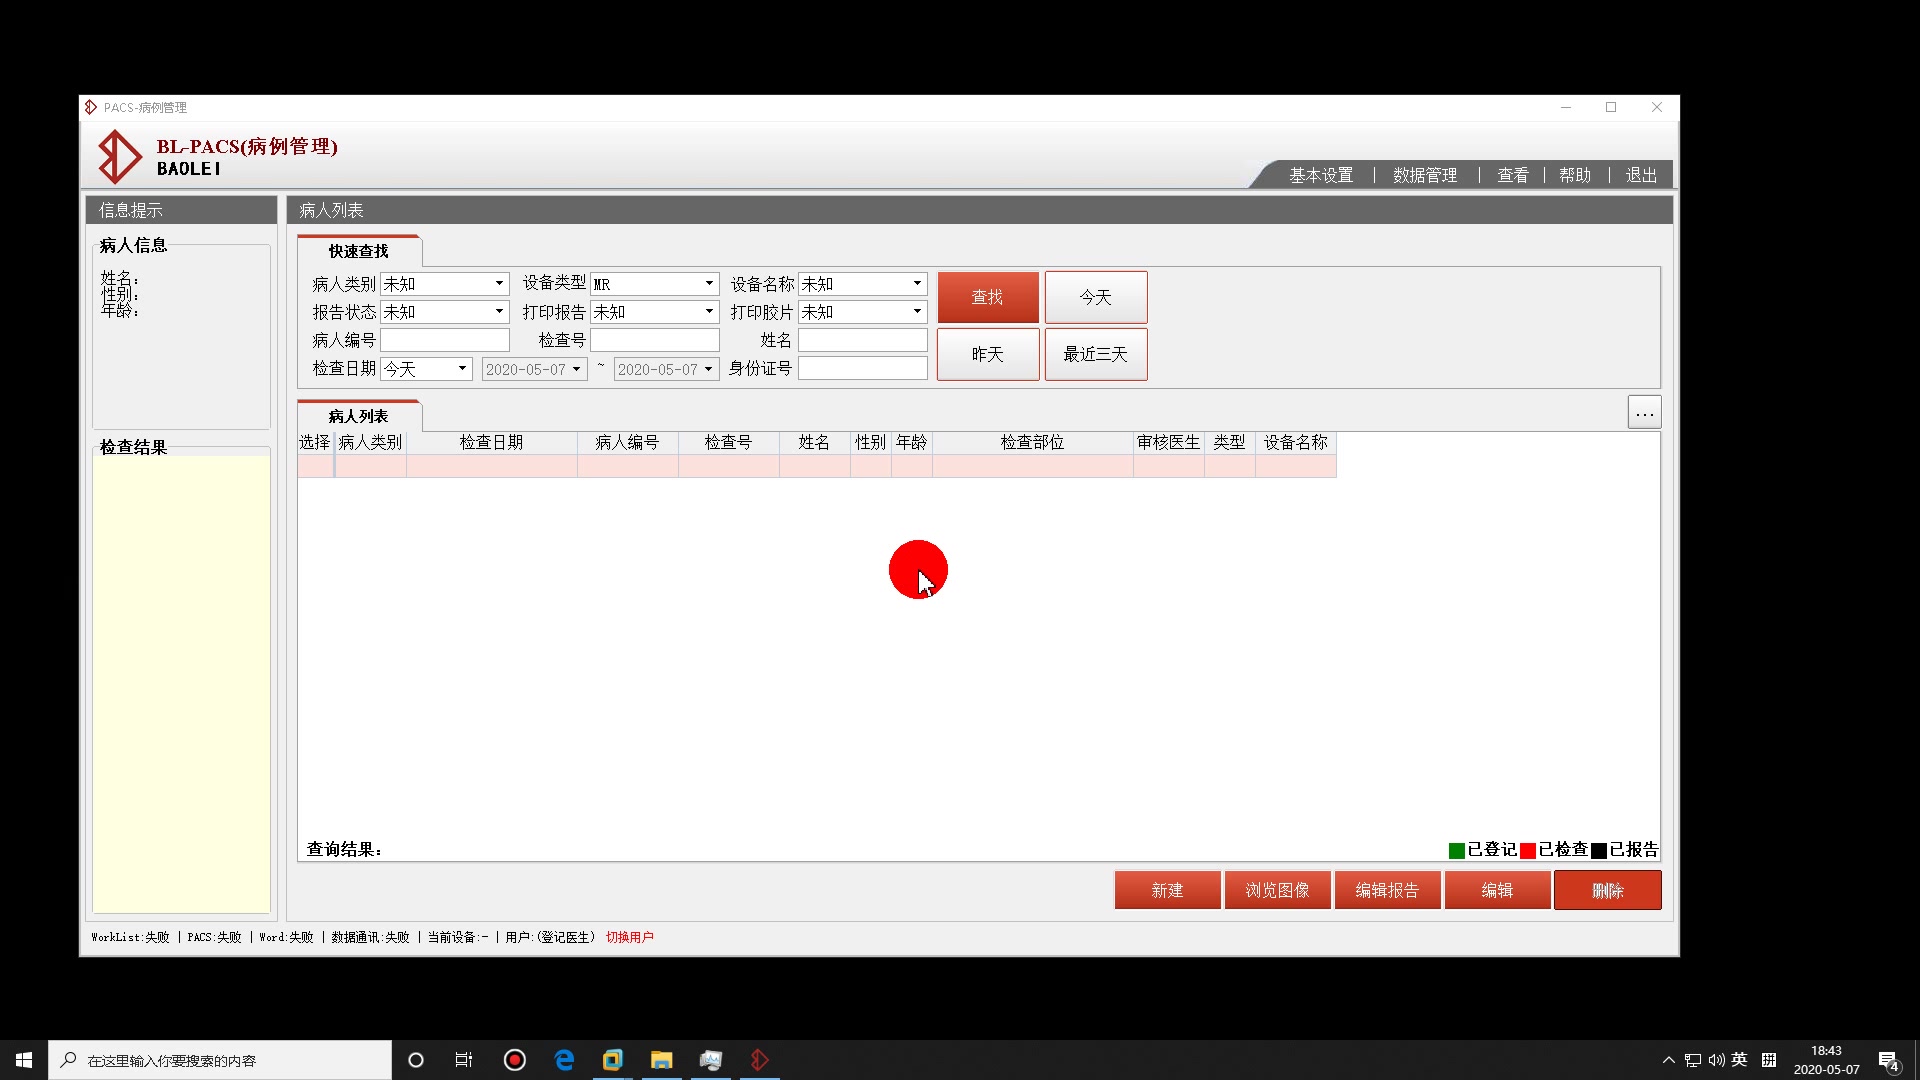Open the 报告状态 dropdown
Viewport: 1920px width, 1080px height.
pyautogui.click(x=497, y=311)
